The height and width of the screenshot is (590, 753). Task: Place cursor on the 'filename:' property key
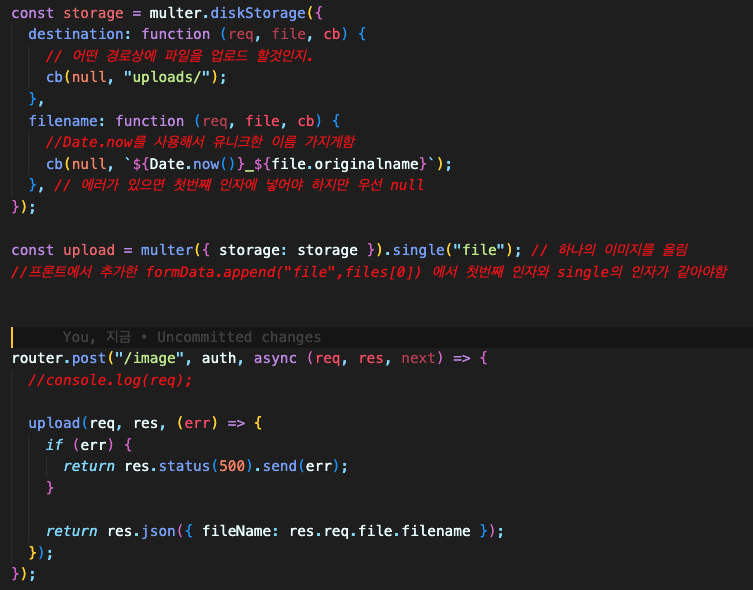[67, 121]
